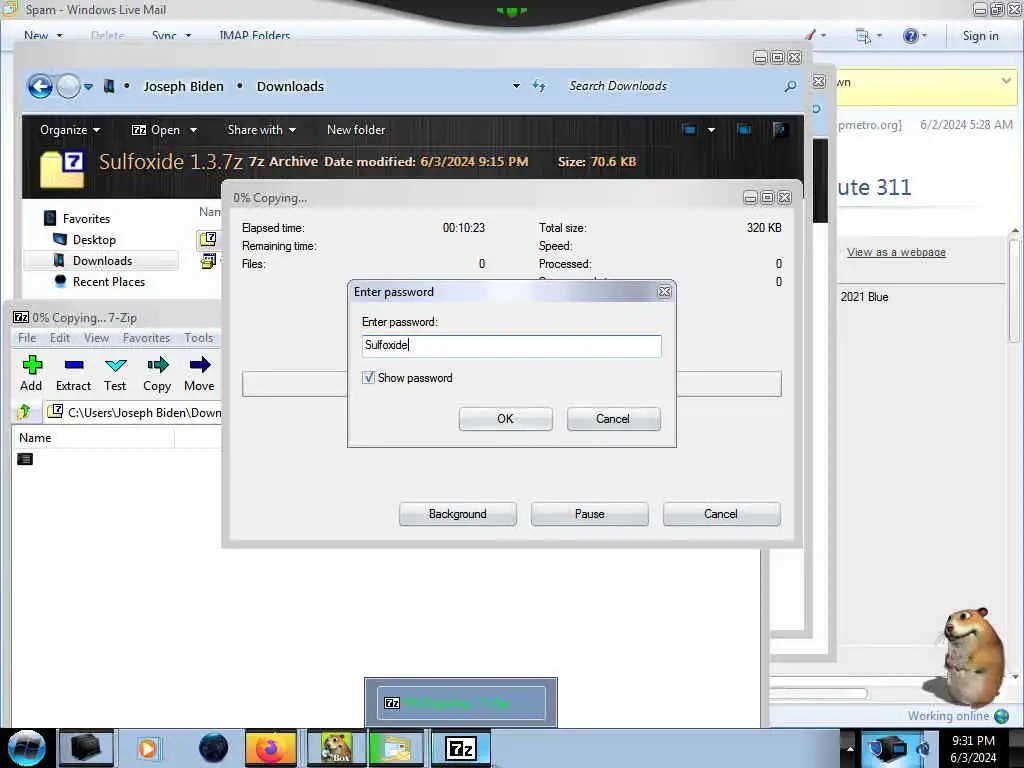The image size is (1024, 768).
Task: Click the preview pane icon in Explorer
Action: pos(744,129)
